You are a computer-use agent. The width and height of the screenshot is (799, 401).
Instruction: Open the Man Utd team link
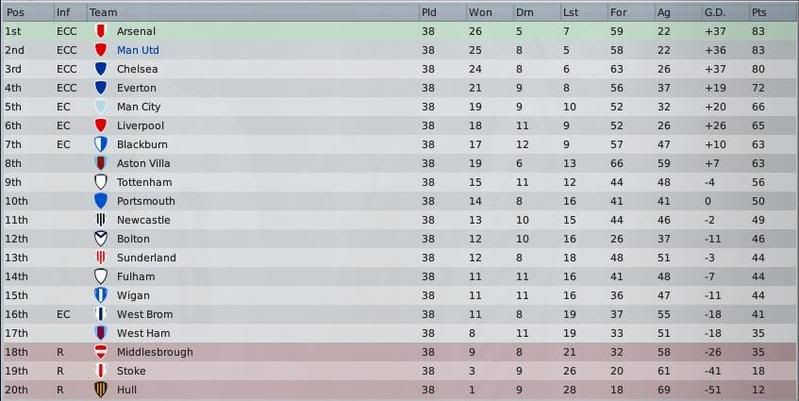[x=138, y=50]
